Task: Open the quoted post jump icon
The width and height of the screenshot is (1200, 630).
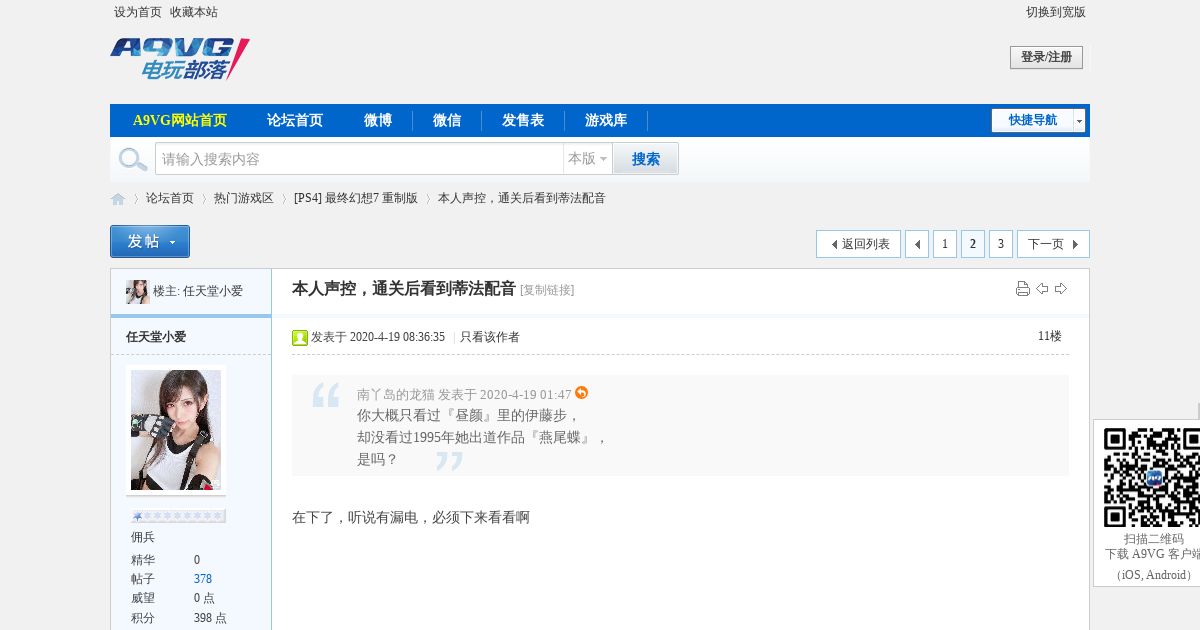Action: 582,393
